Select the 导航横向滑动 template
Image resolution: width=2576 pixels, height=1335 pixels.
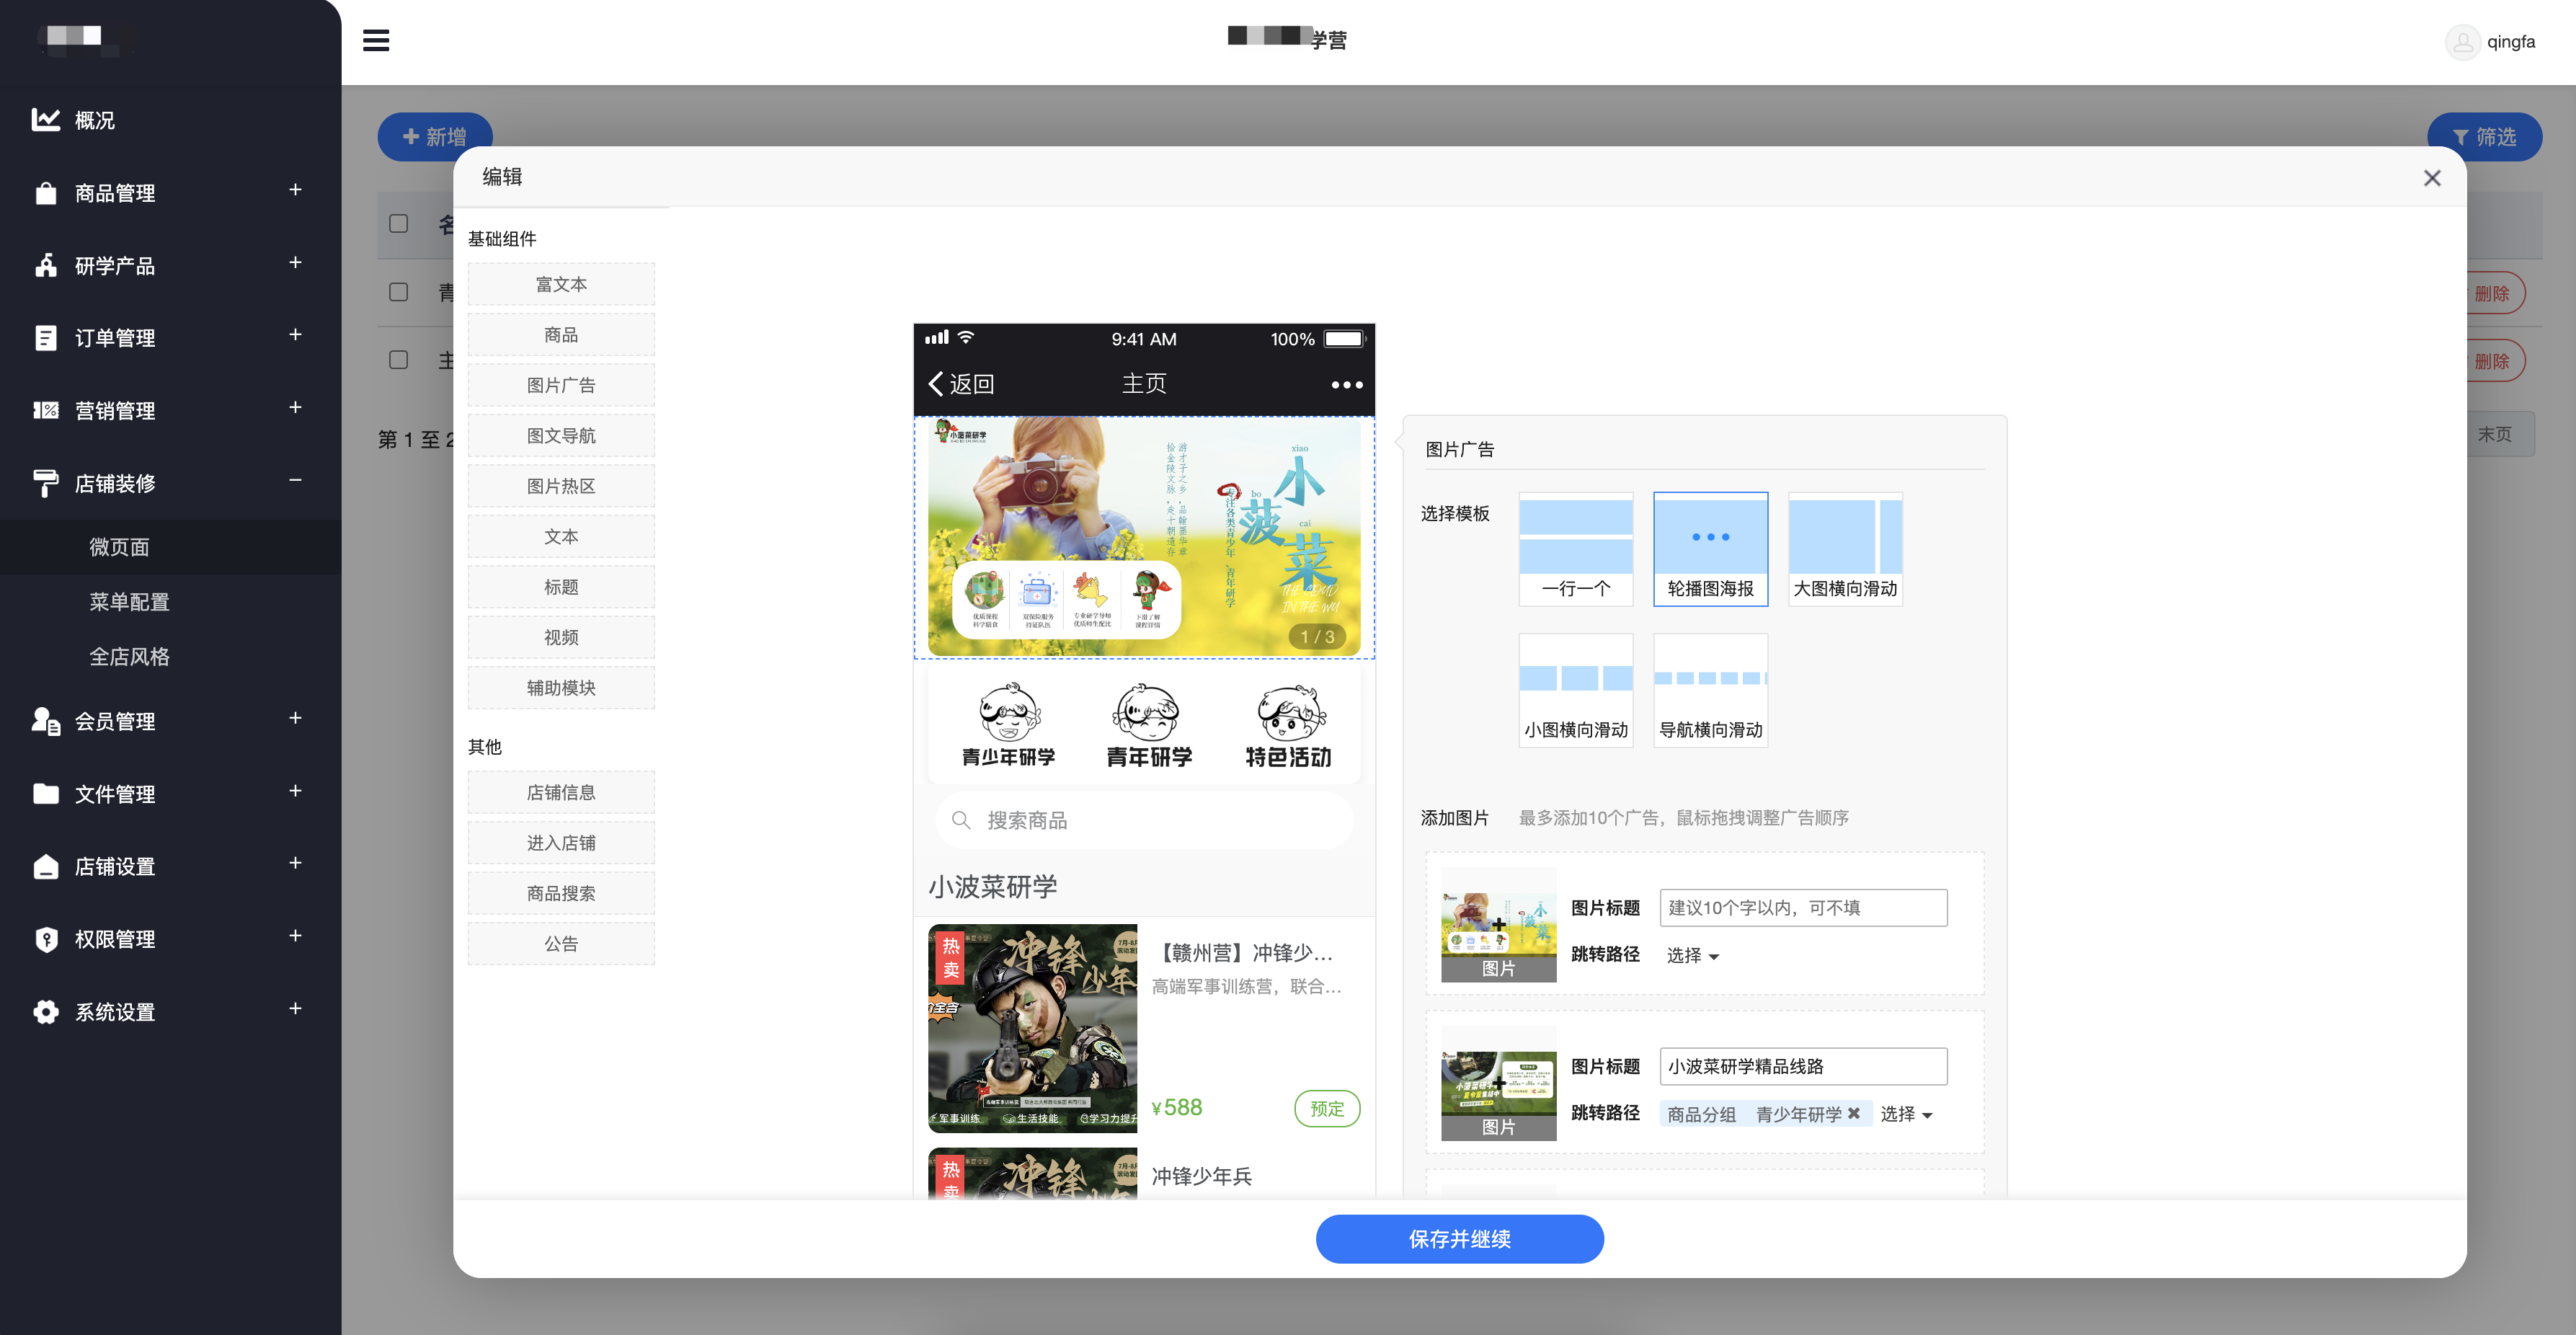[1711, 690]
